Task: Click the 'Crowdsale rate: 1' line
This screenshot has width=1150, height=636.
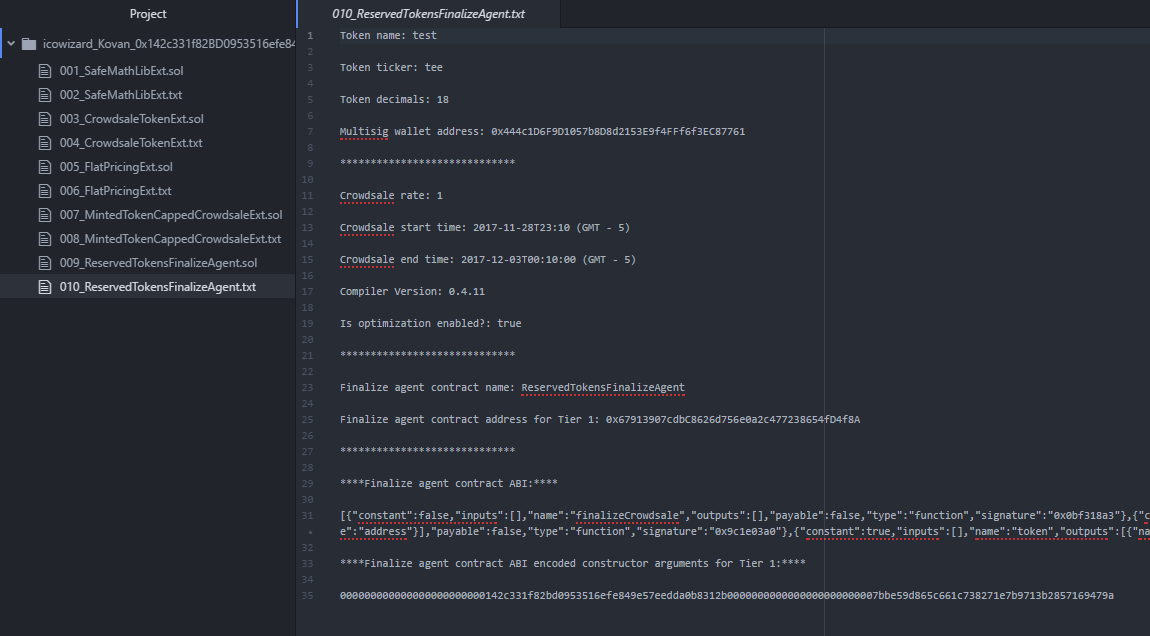Action: point(391,196)
